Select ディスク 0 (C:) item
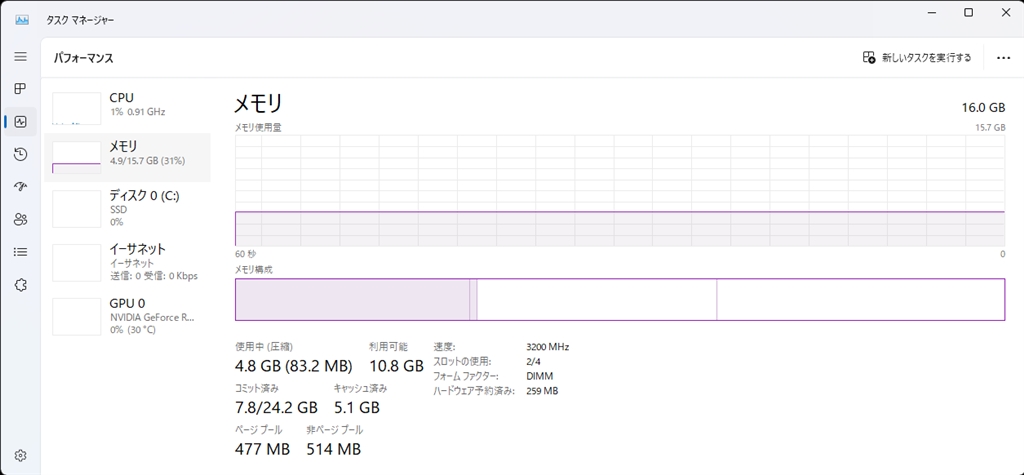The width and height of the screenshot is (1024, 475). pos(130,208)
